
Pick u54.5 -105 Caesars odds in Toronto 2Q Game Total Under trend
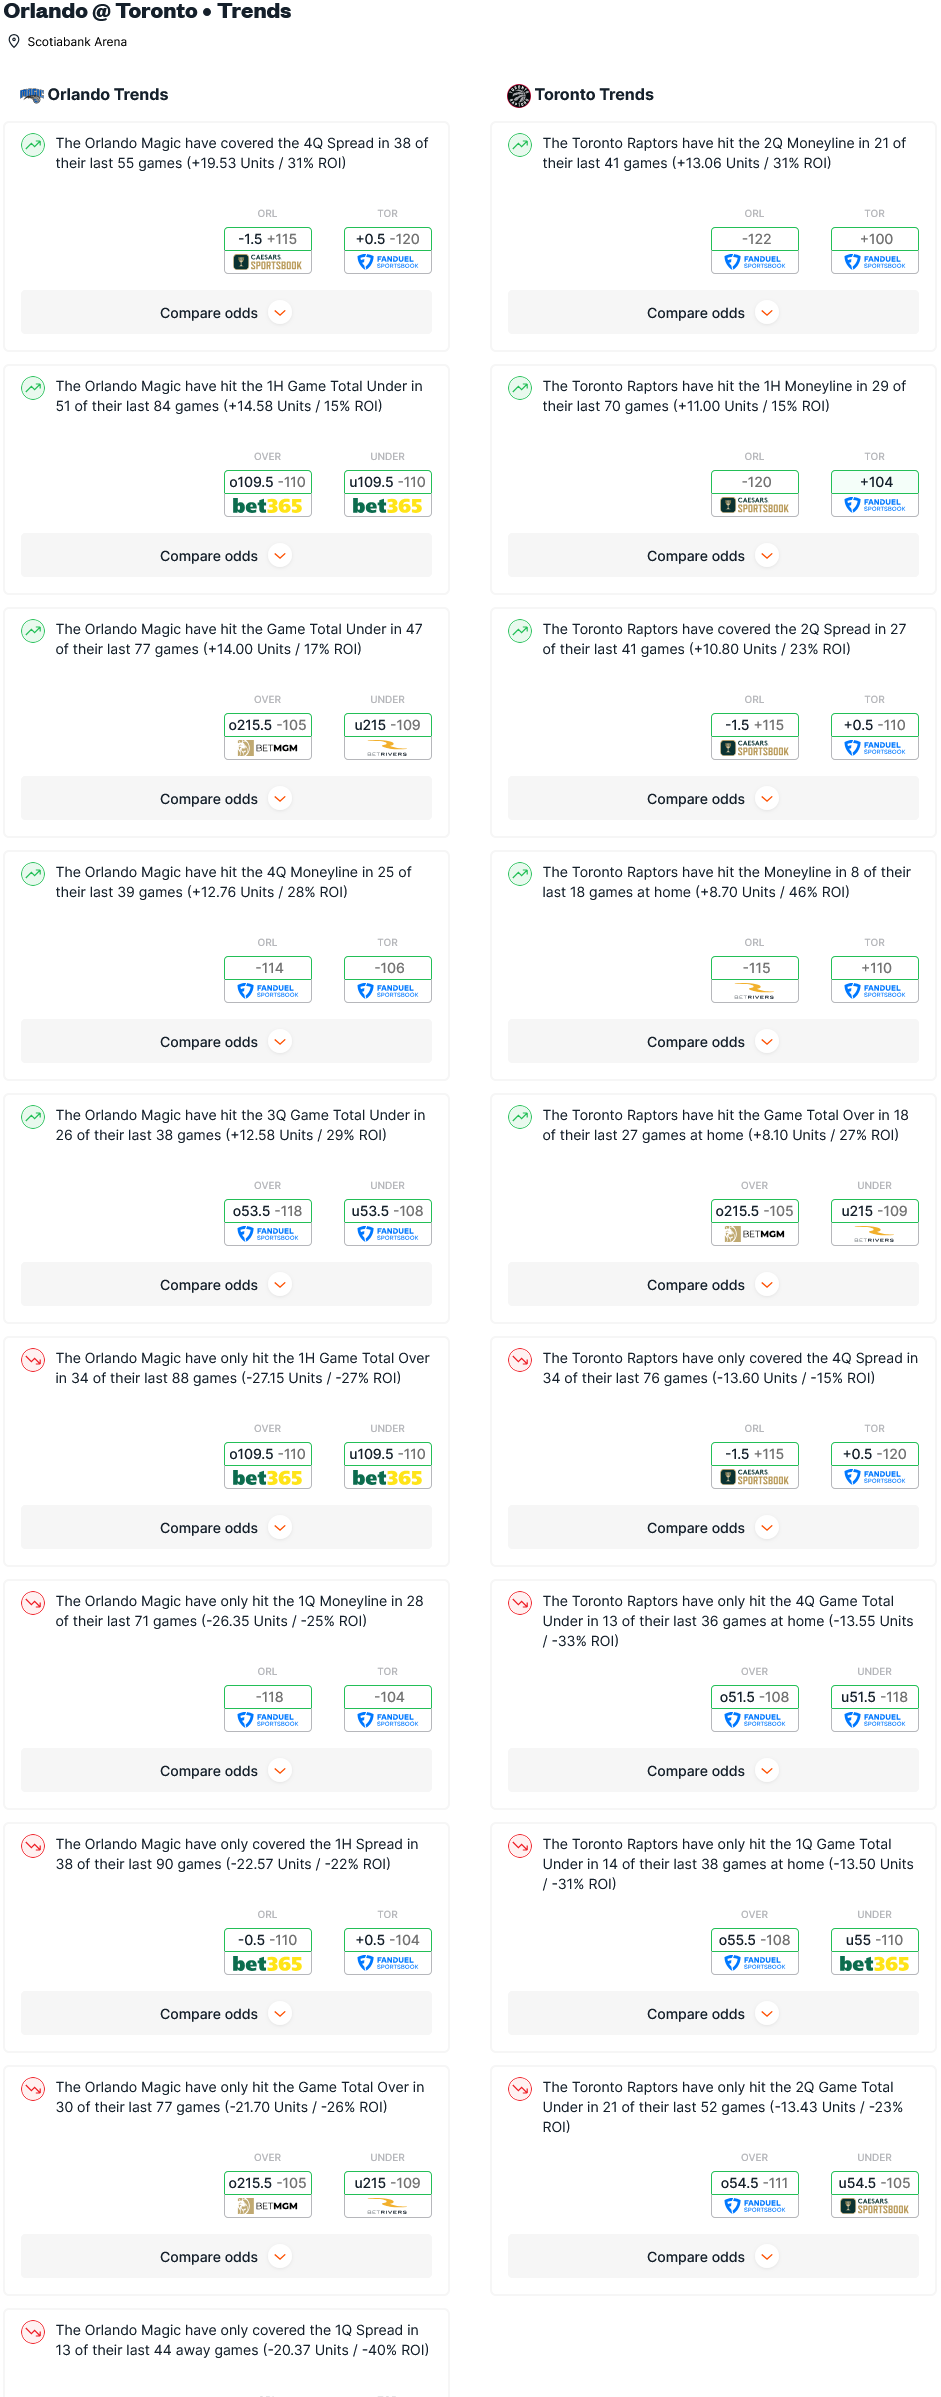(875, 2194)
